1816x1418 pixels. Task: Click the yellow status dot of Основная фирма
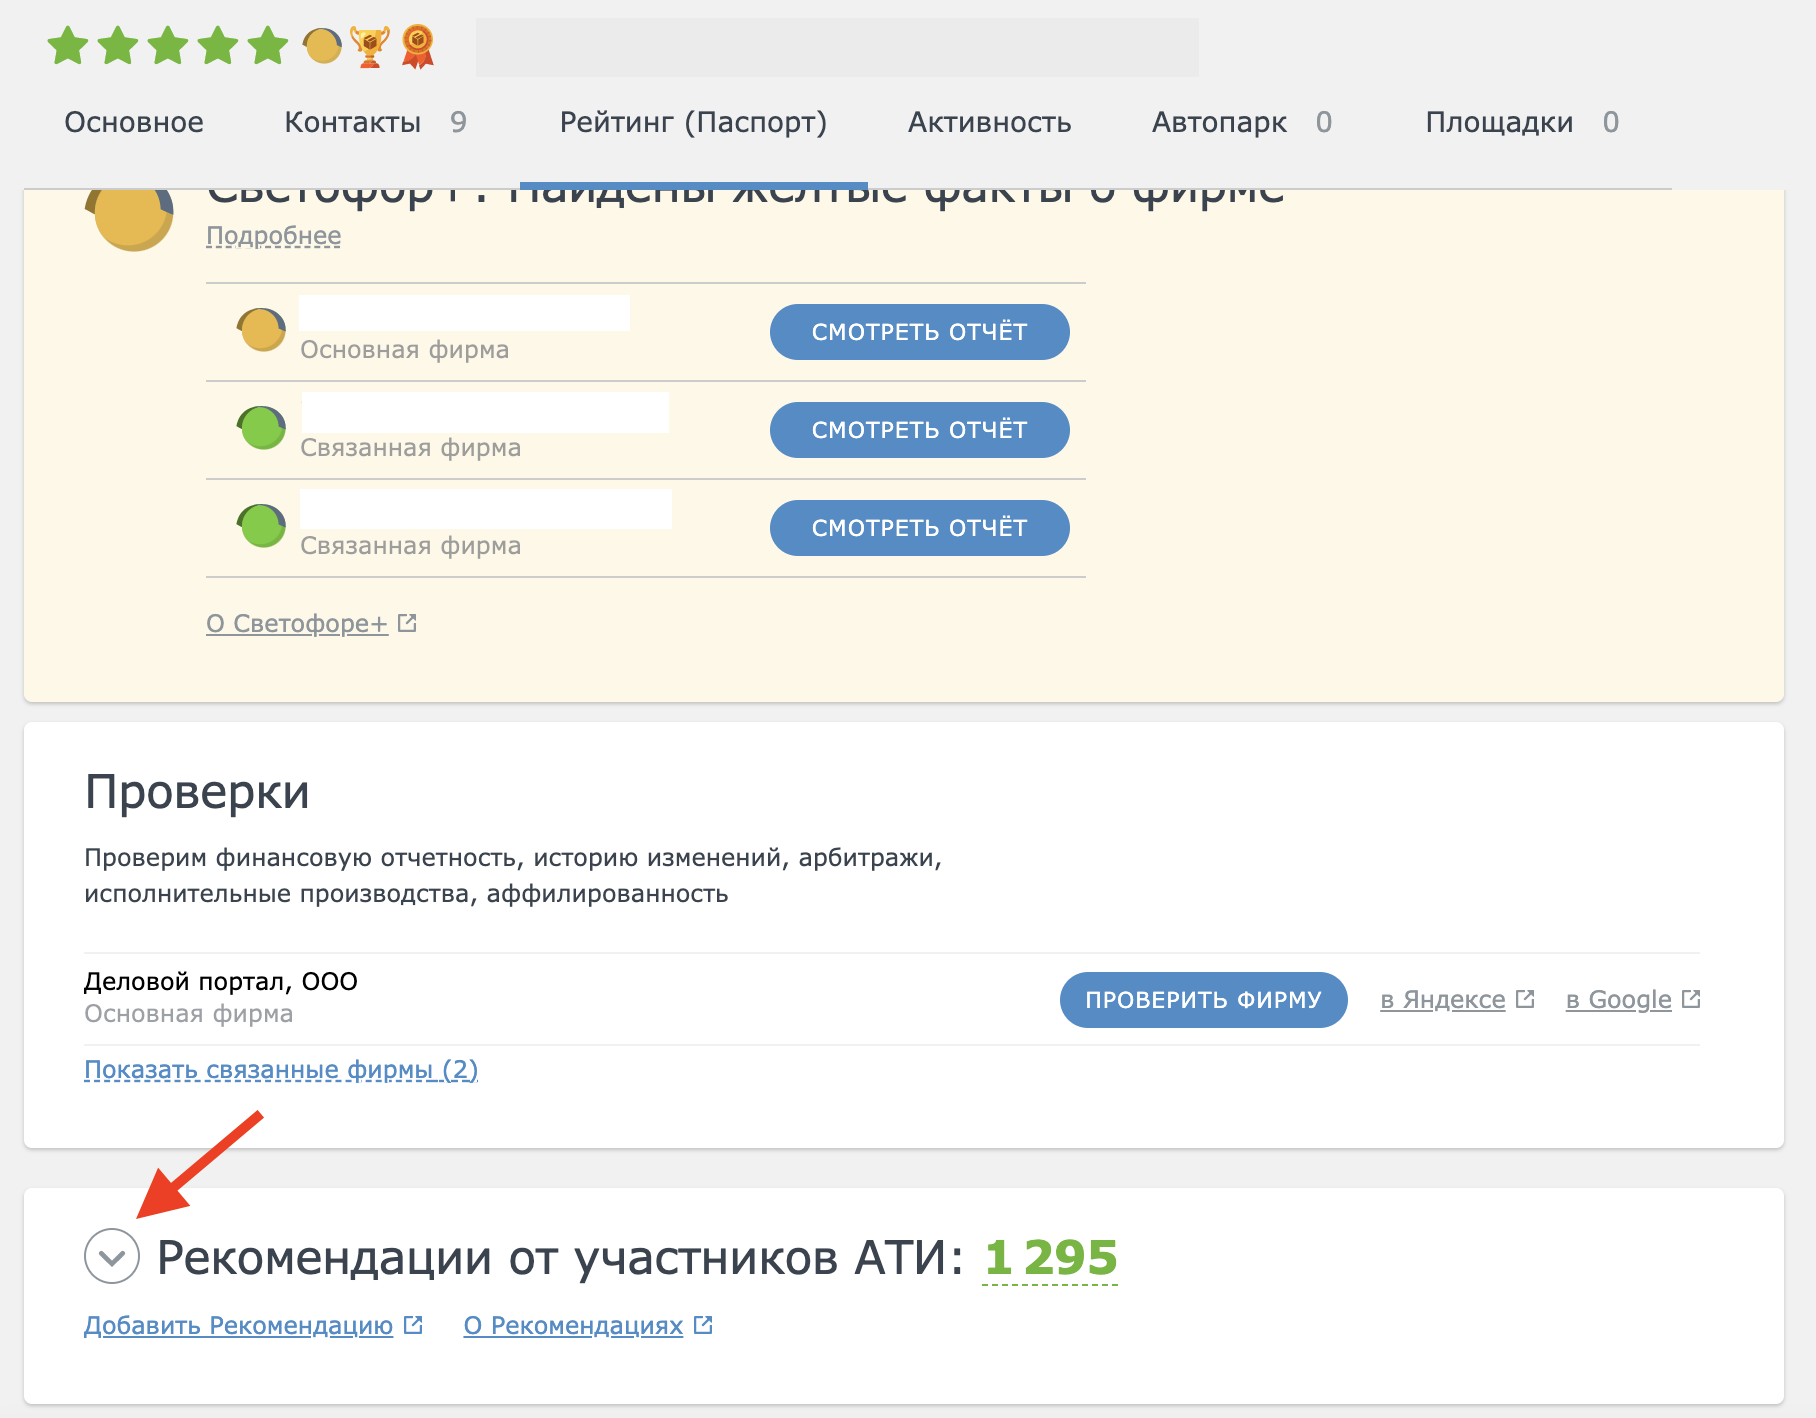pos(262,330)
